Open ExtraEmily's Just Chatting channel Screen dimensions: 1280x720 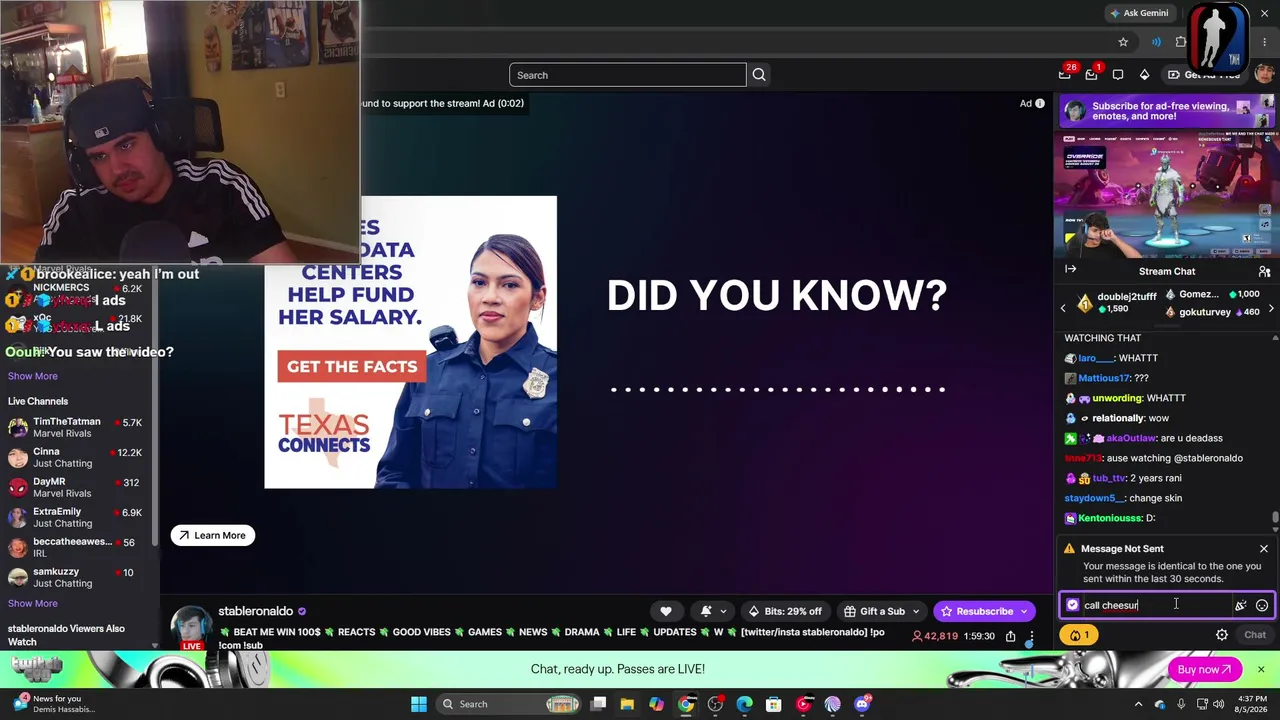pos(78,518)
